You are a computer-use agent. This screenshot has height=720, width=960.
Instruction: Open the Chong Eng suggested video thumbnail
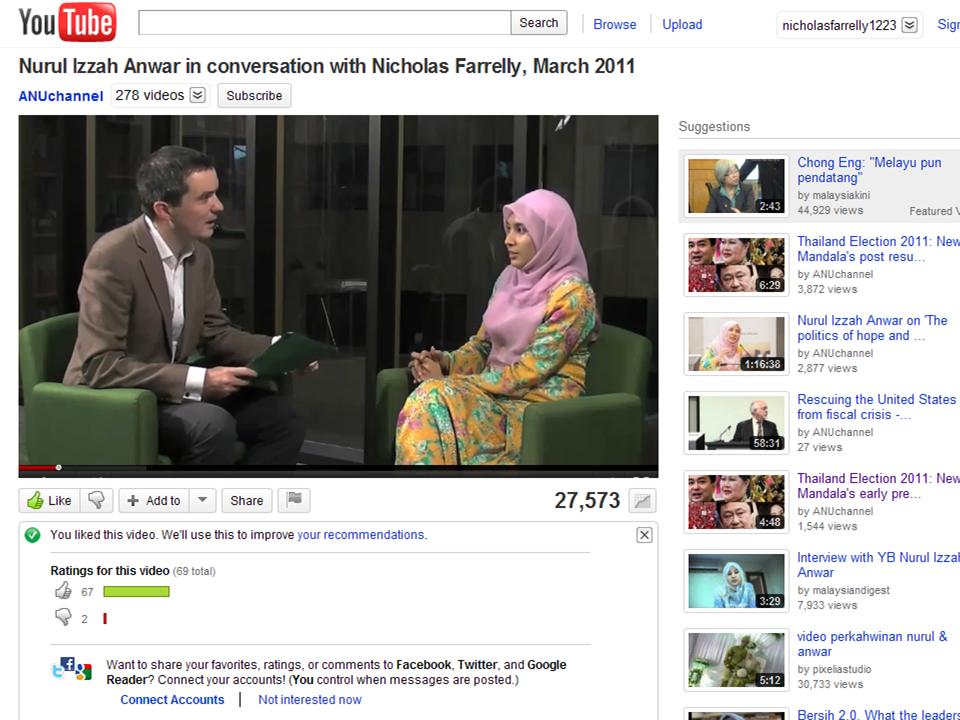tap(736, 186)
